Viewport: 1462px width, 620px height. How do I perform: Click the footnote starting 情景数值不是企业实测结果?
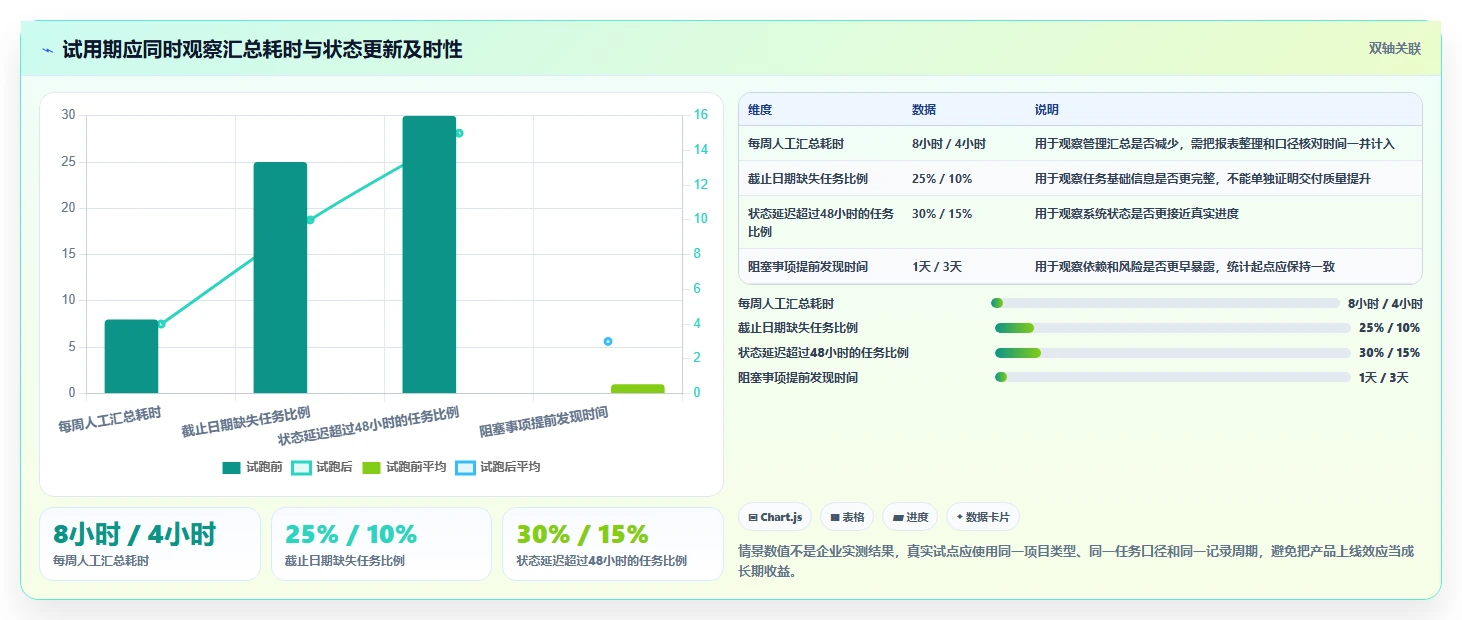coord(1076,561)
